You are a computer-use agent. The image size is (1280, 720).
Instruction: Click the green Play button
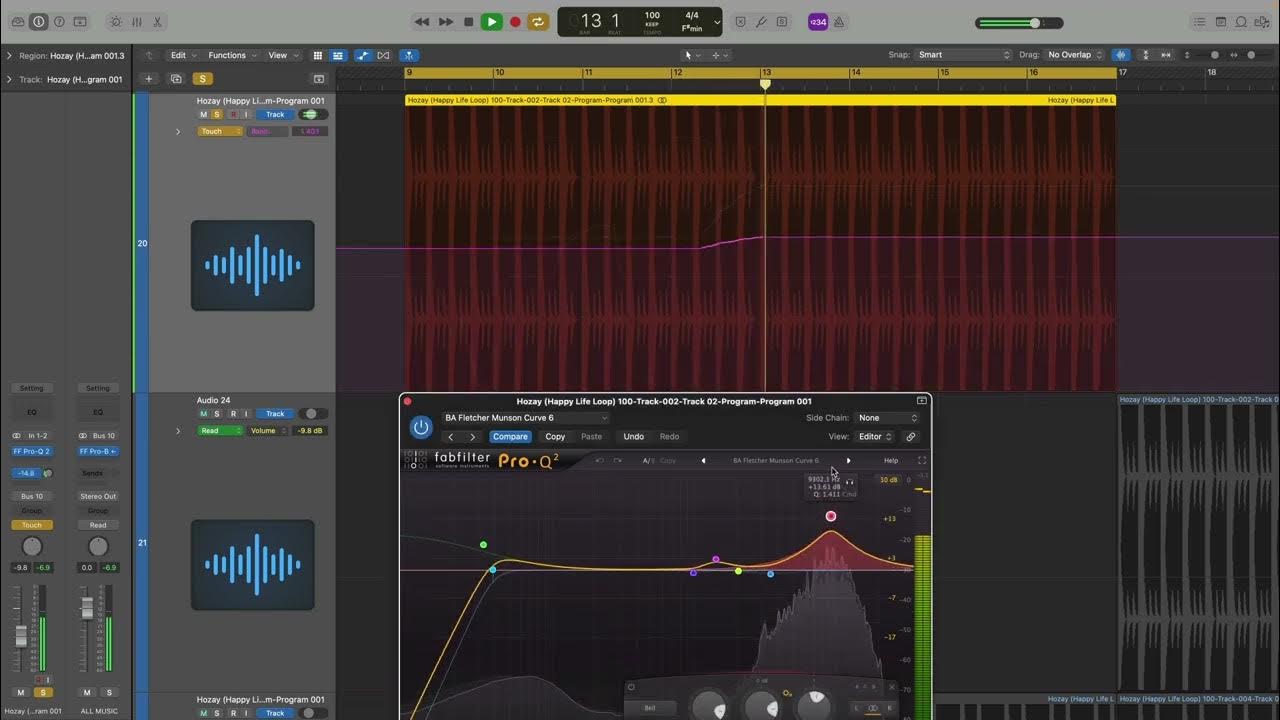click(x=491, y=22)
